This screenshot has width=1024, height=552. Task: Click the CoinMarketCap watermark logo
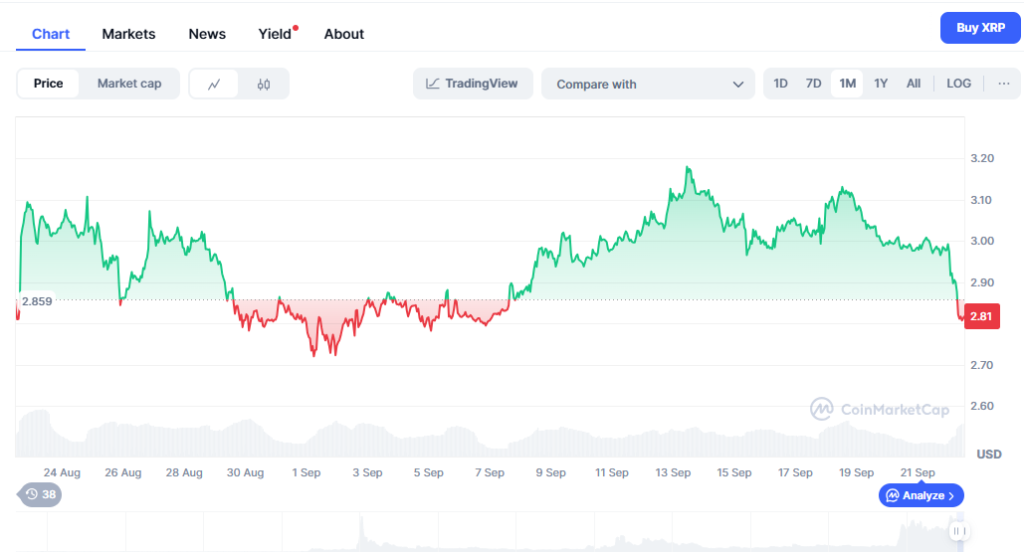pos(881,408)
